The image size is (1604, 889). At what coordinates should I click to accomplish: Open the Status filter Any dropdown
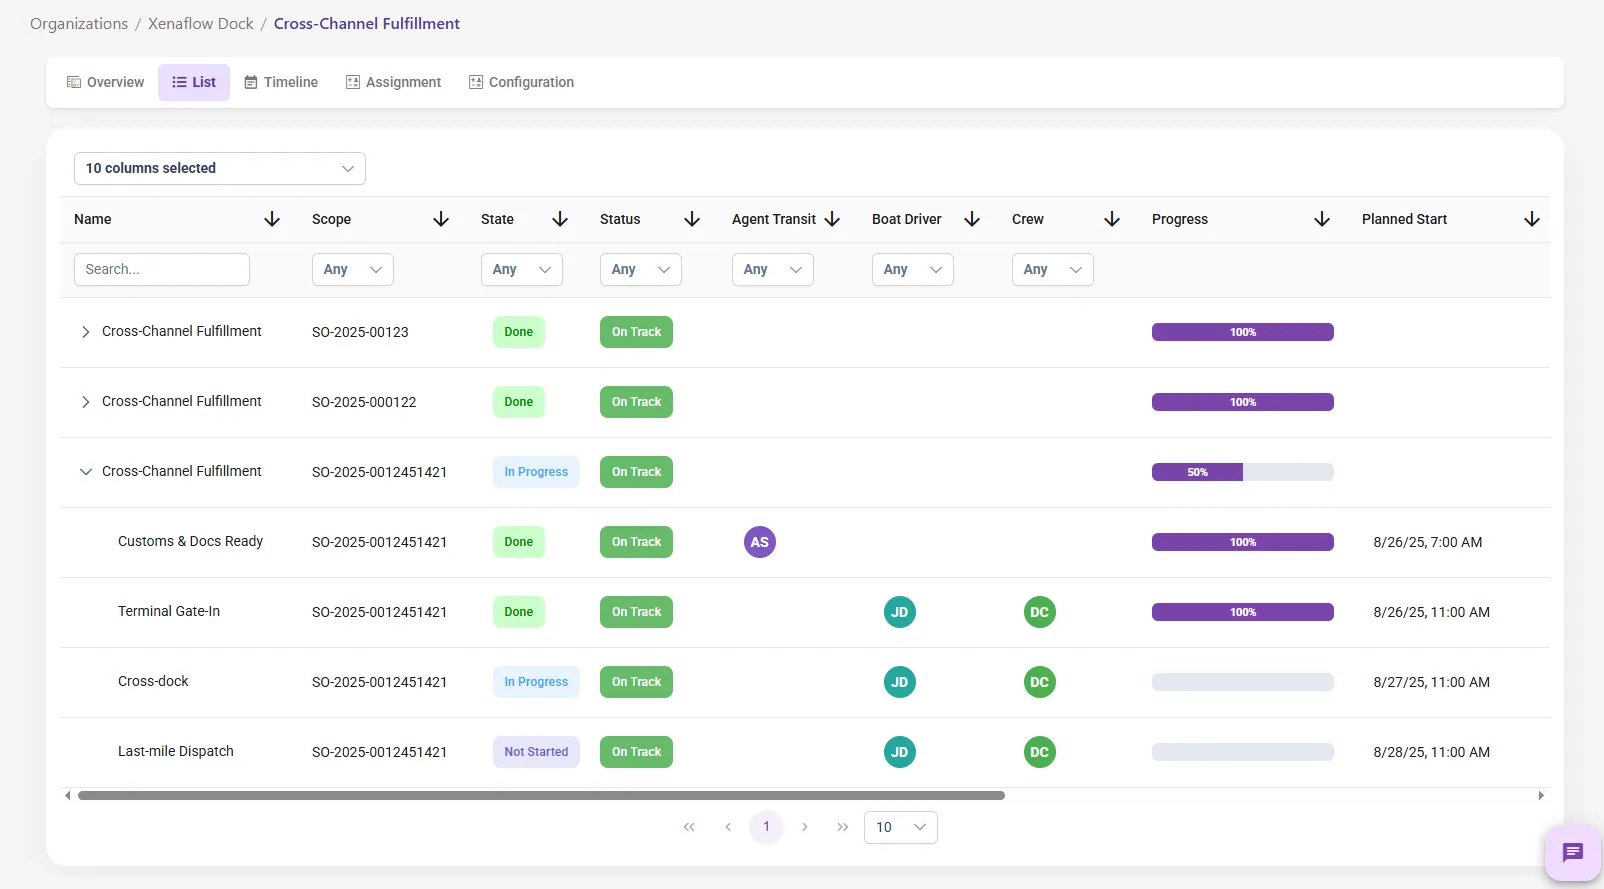[640, 269]
